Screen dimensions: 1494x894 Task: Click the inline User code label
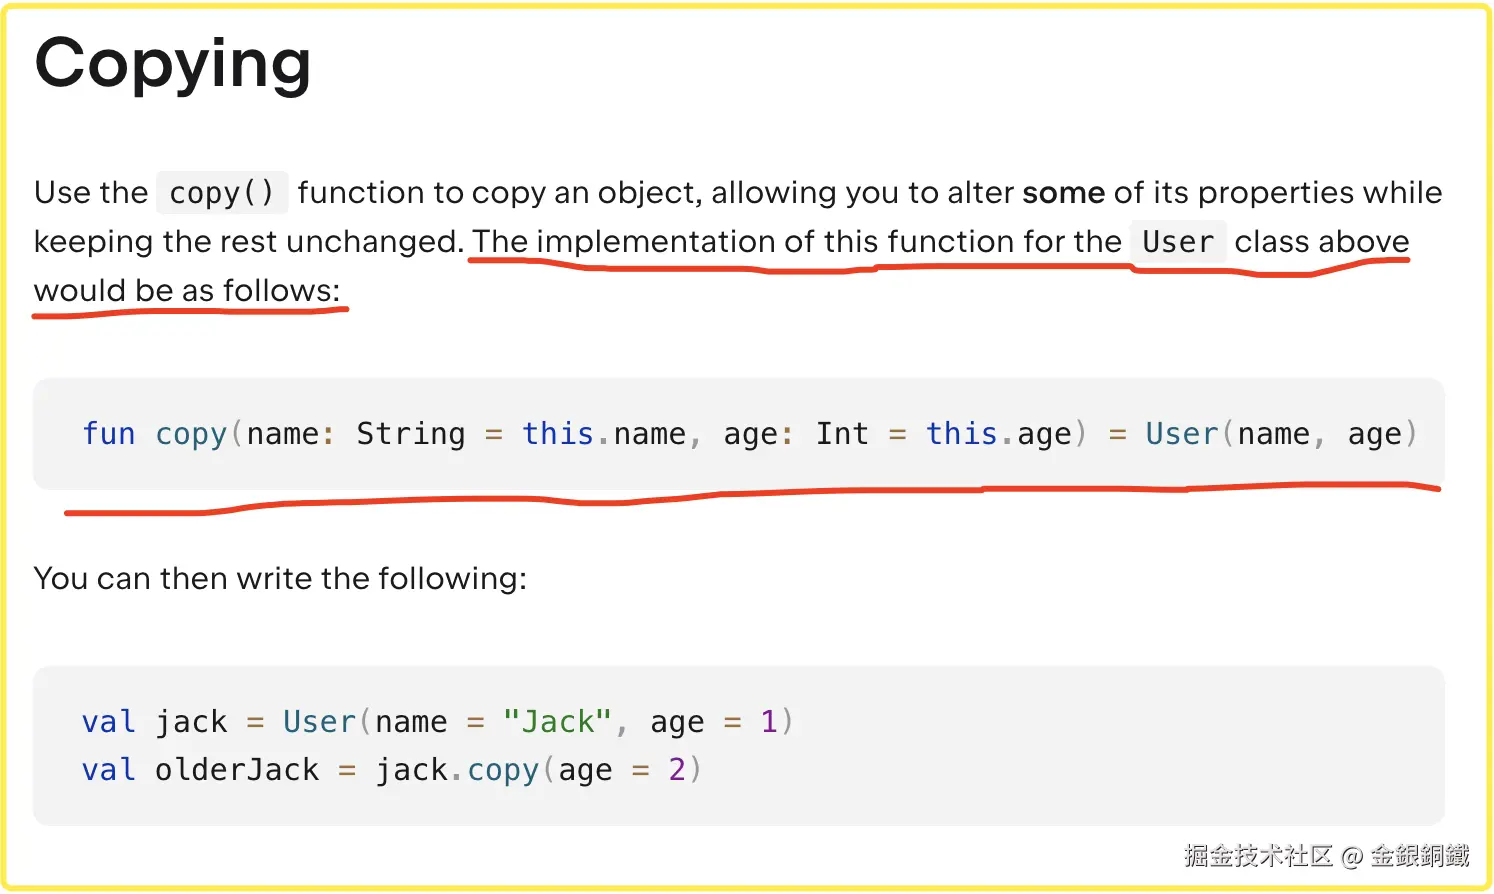pyautogui.click(x=1178, y=242)
